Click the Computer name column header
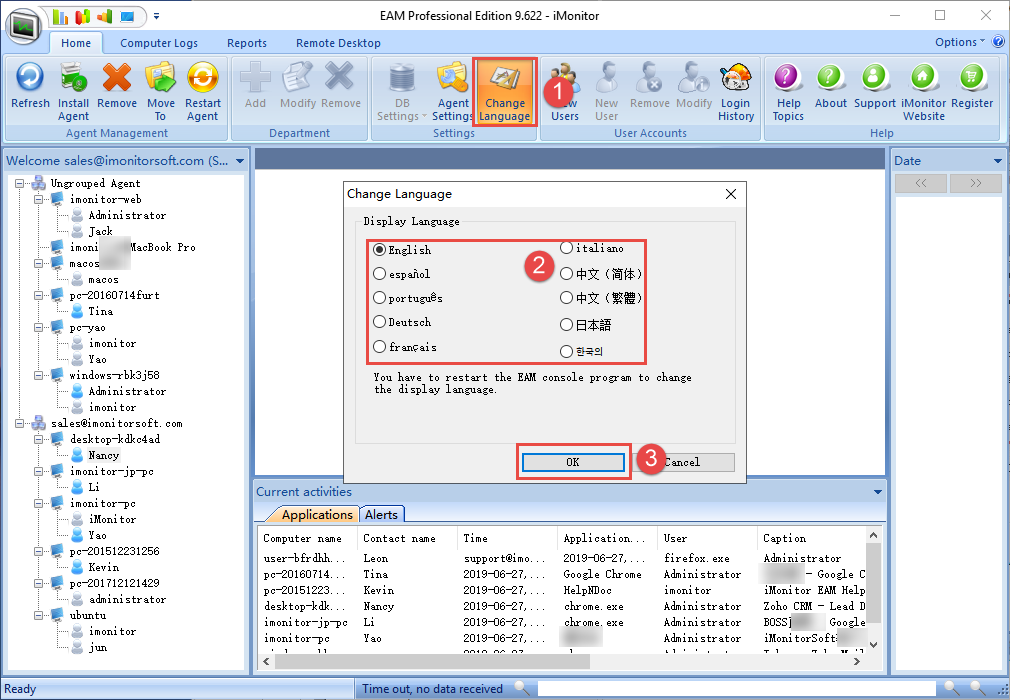Image resolution: width=1010 pixels, height=700 pixels. click(x=302, y=538)
